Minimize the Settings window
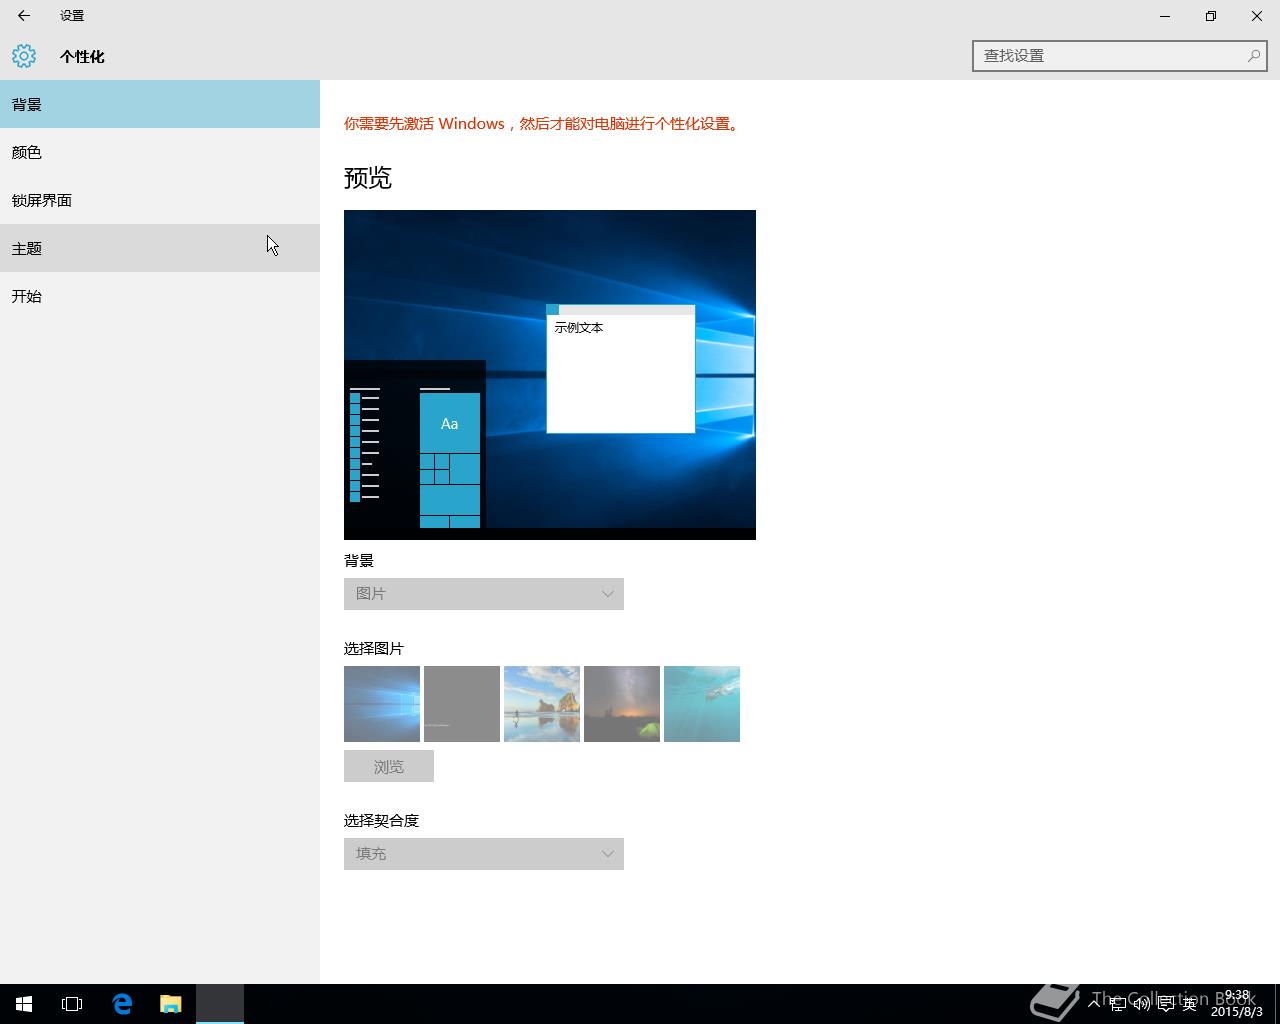Screen dimensions: 1280x1024 [1165, 16]
